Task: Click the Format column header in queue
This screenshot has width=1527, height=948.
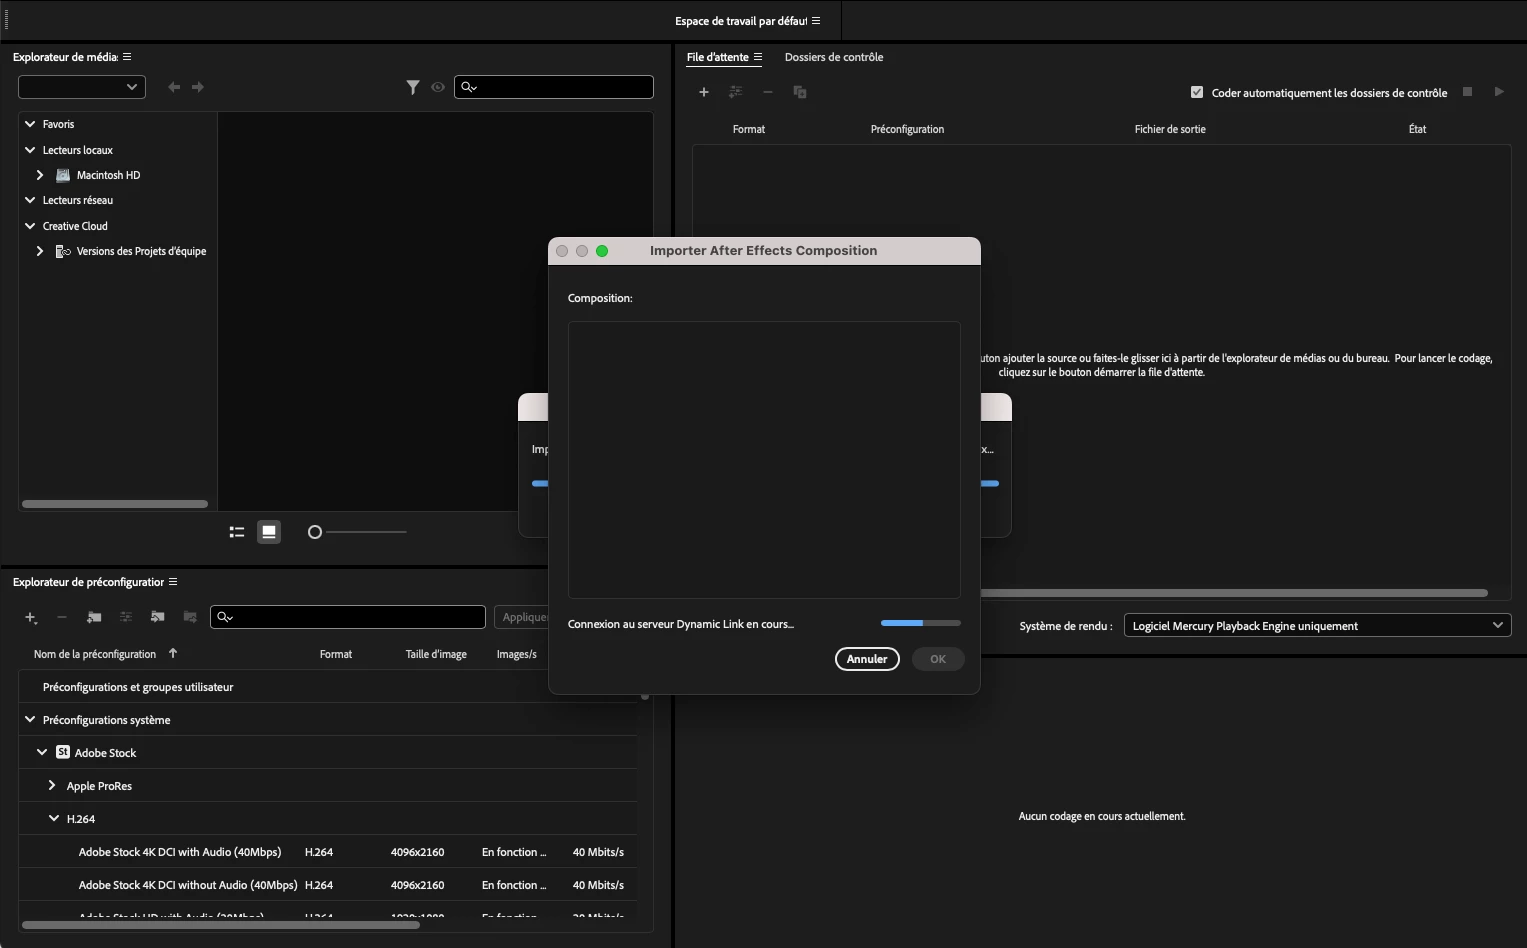Action: pos(749,129)
